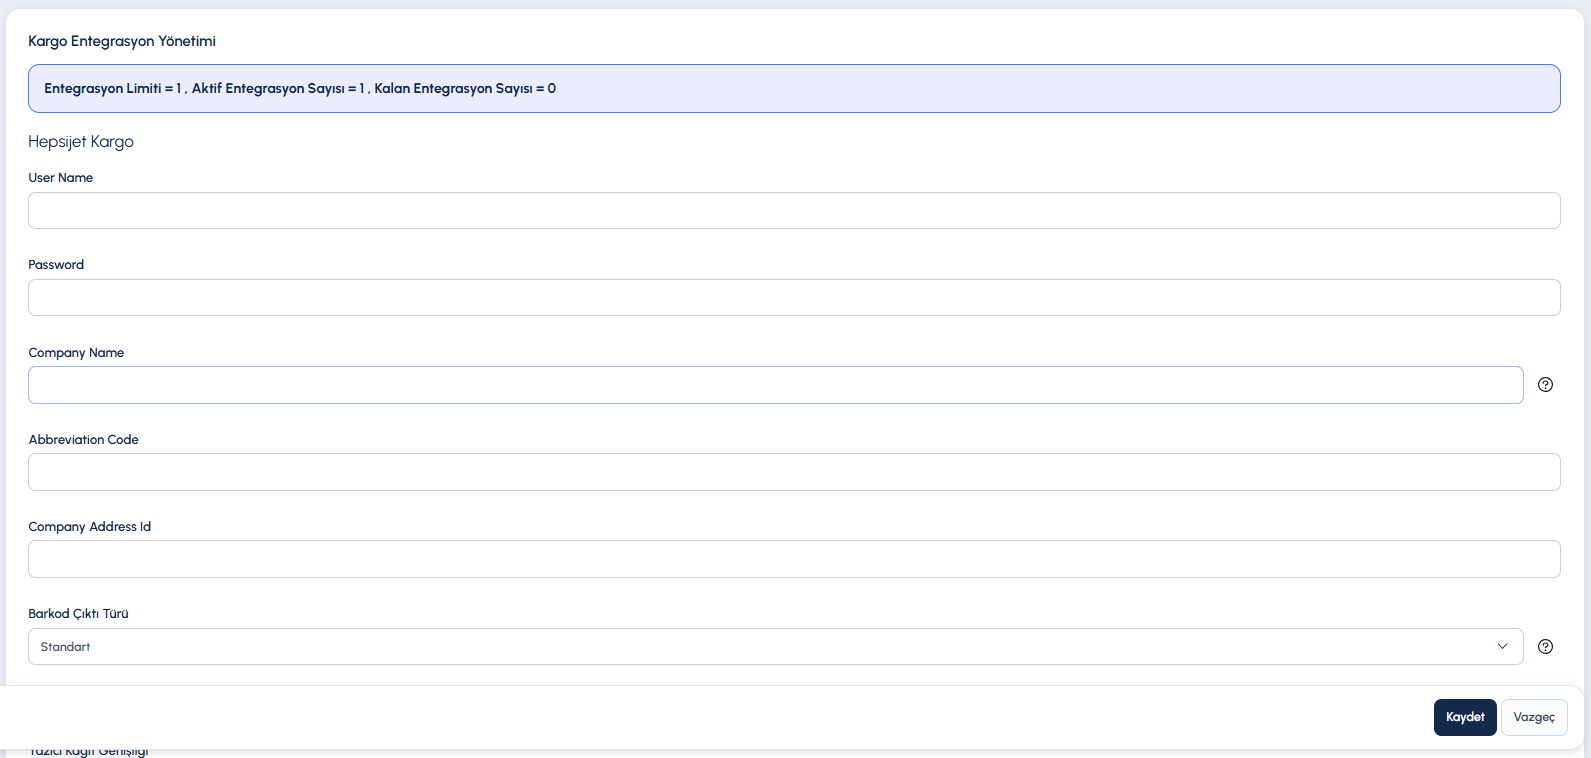Open the Barkod Çıktı Türü dropdown

tap(775, 647)
